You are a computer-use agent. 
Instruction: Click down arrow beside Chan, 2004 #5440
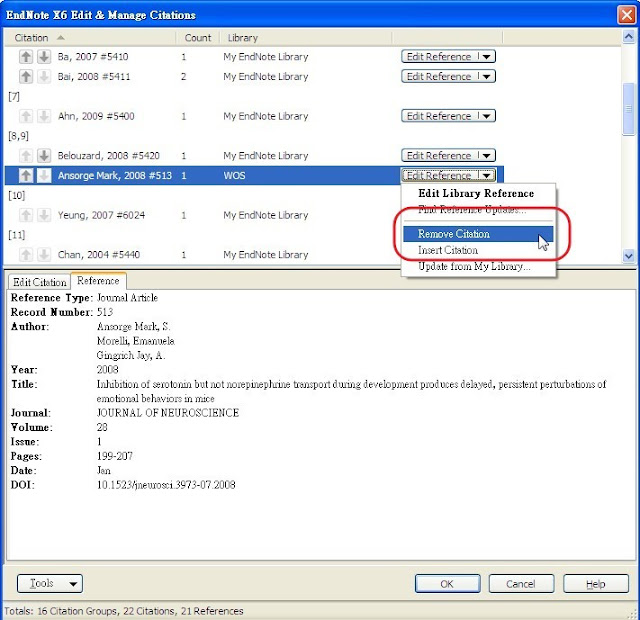44,255
